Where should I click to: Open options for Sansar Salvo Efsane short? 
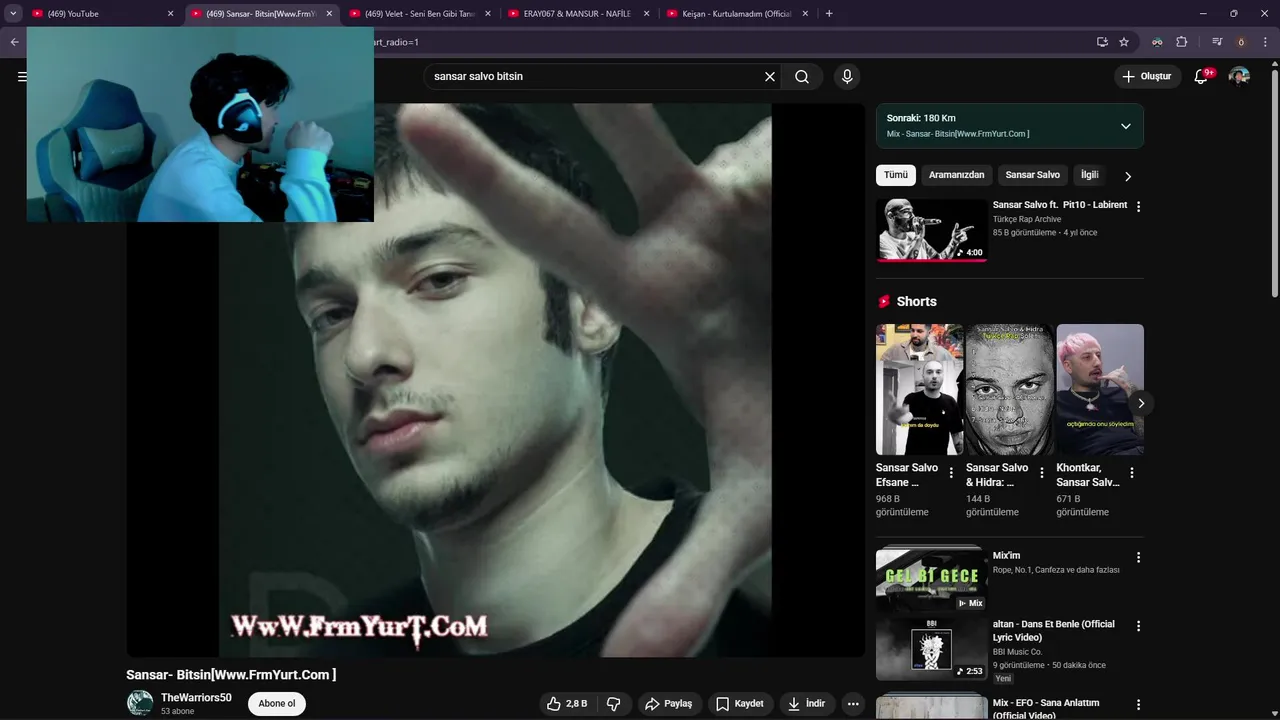[951, 473]
